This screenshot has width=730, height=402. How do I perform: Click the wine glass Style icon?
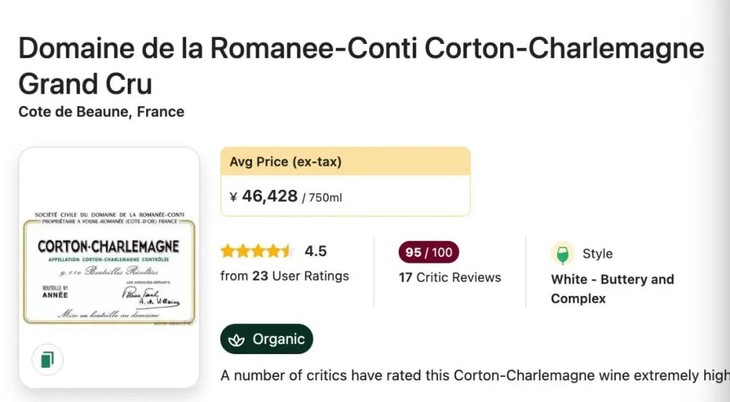563,253
